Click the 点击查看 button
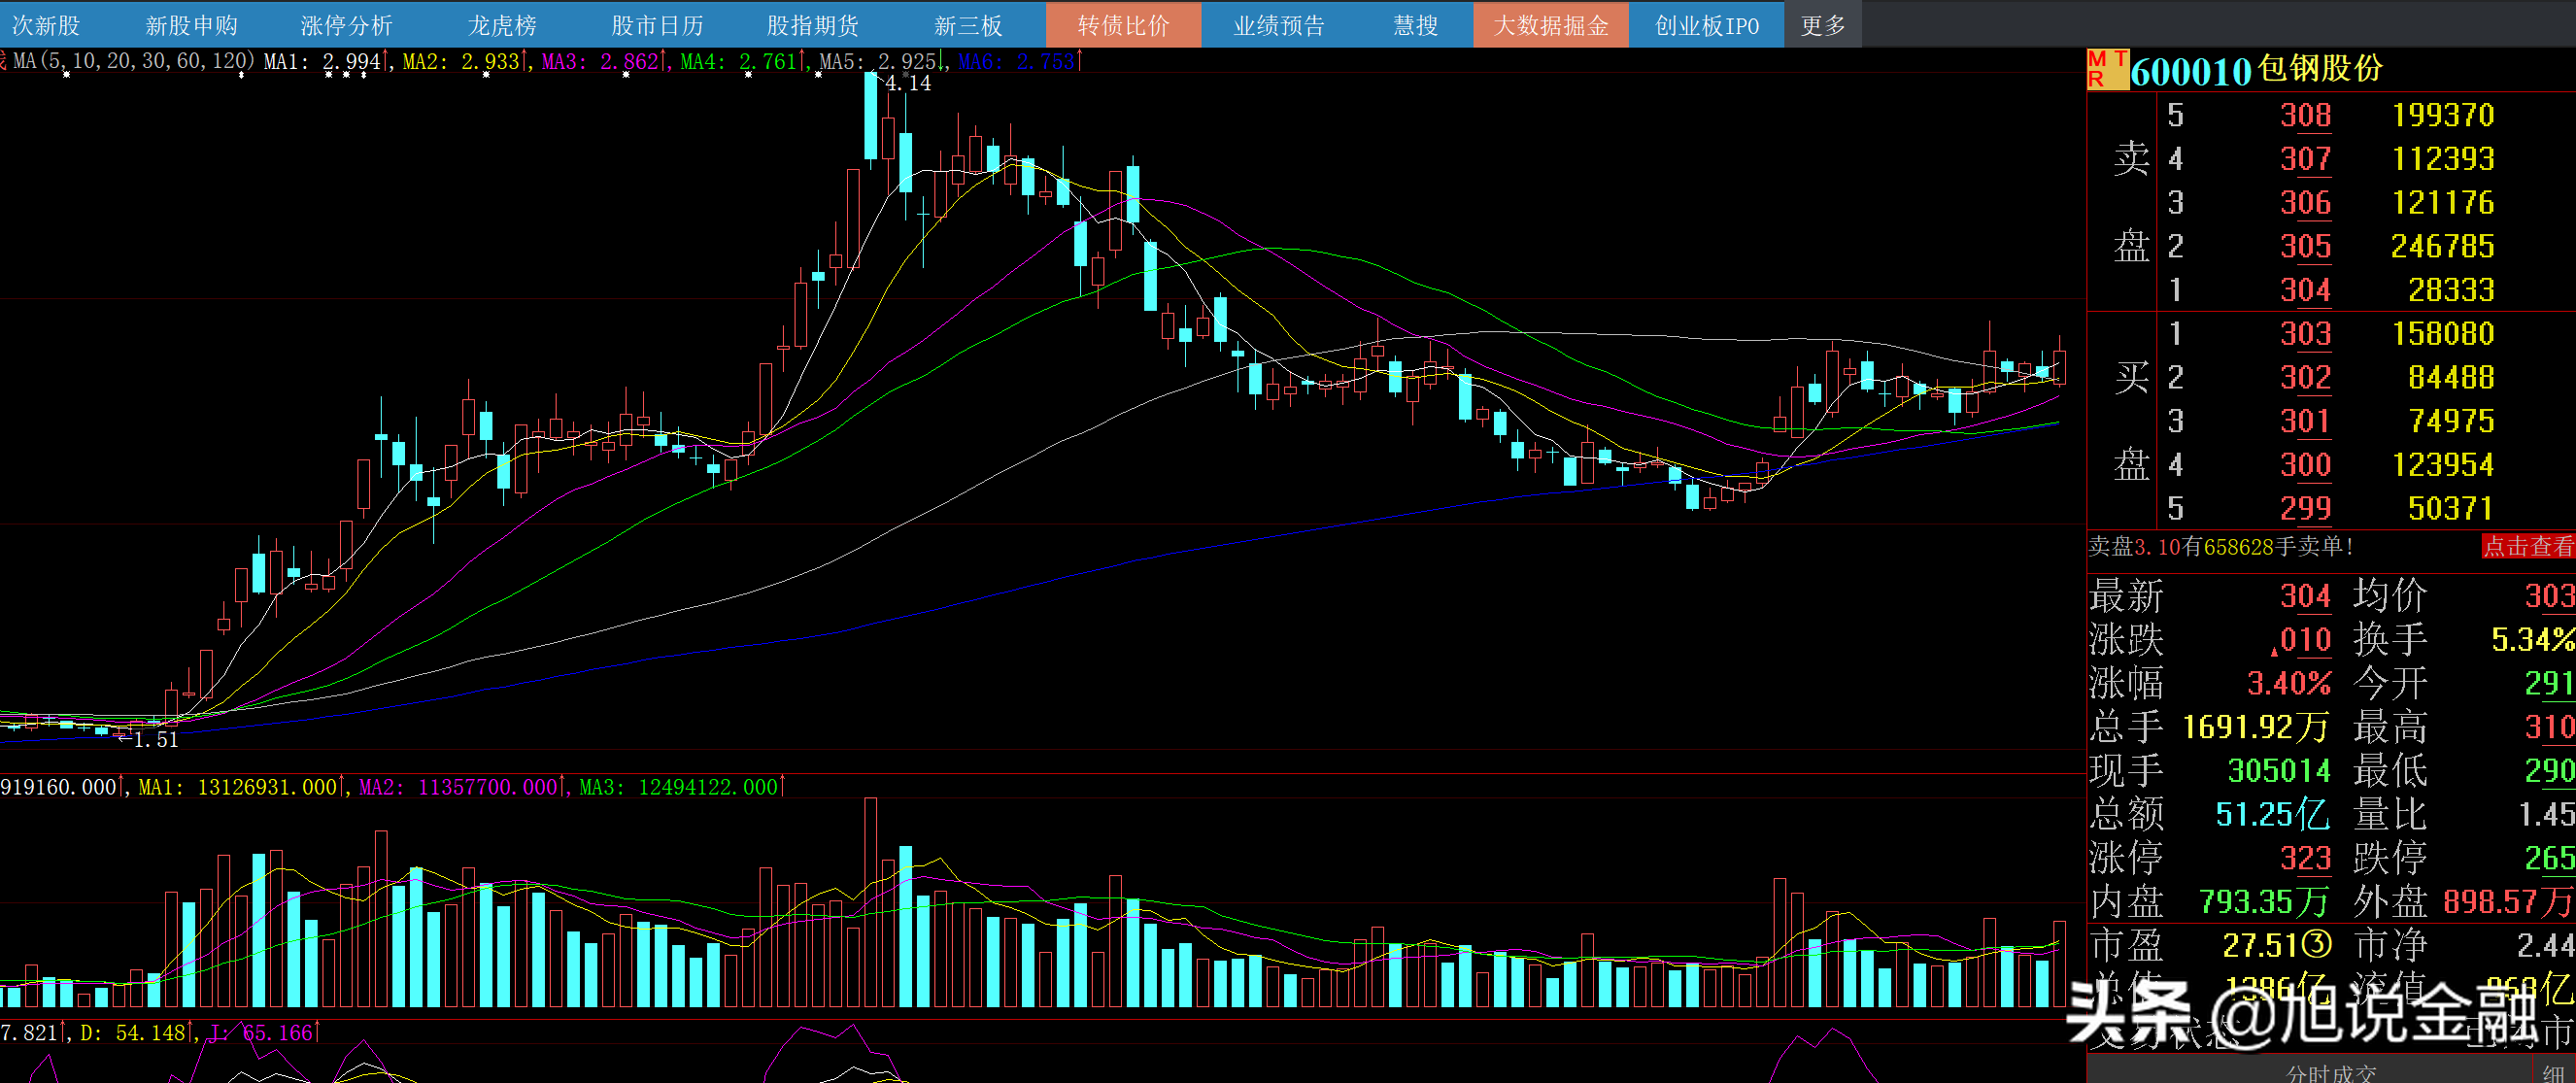This screenshot has width=2576, height=1083. click(x=2528, y=546)
